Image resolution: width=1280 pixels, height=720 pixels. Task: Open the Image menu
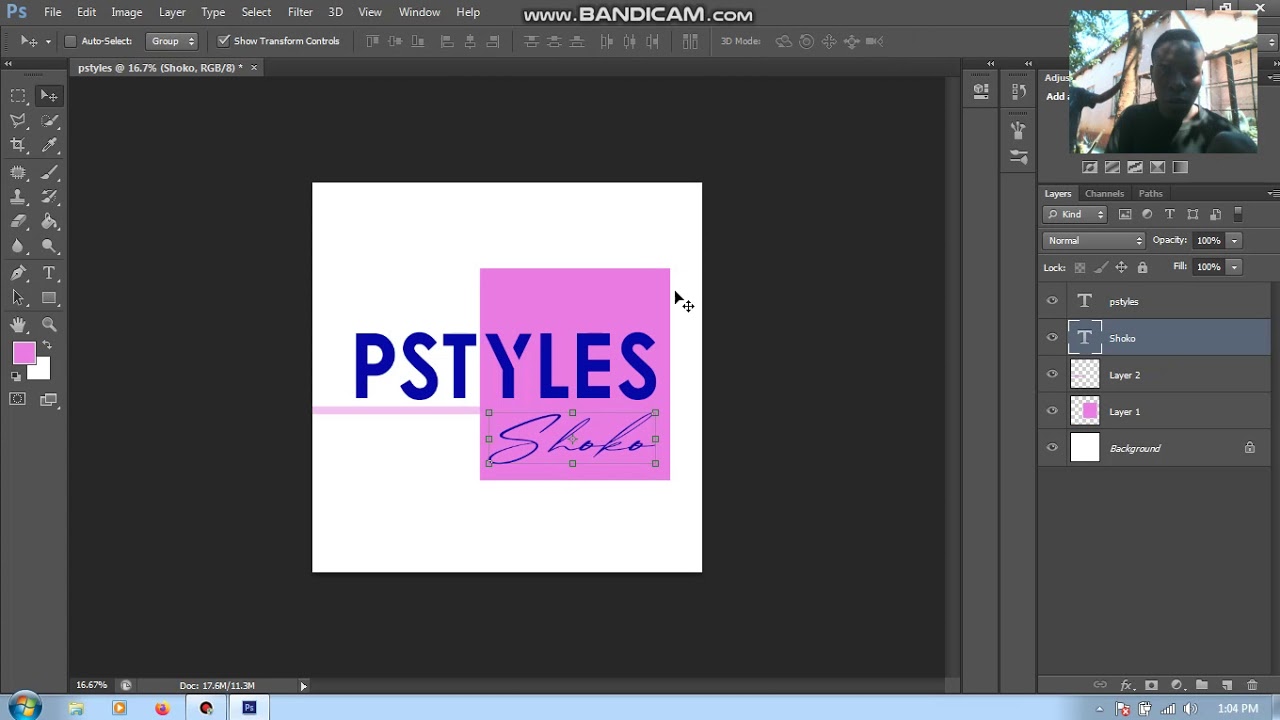[126, 12]
